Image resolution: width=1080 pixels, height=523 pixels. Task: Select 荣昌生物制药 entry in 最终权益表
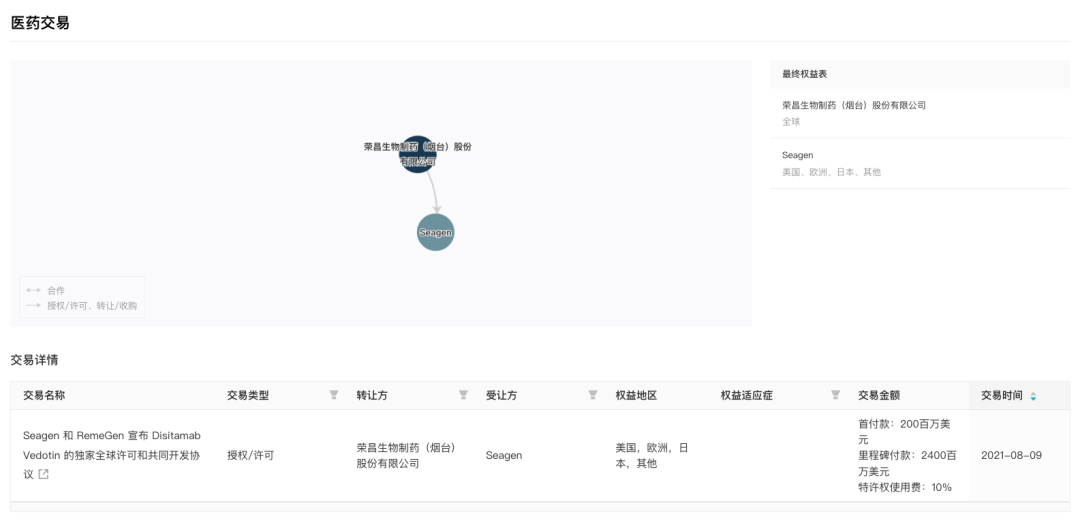[x=853, y=105]
